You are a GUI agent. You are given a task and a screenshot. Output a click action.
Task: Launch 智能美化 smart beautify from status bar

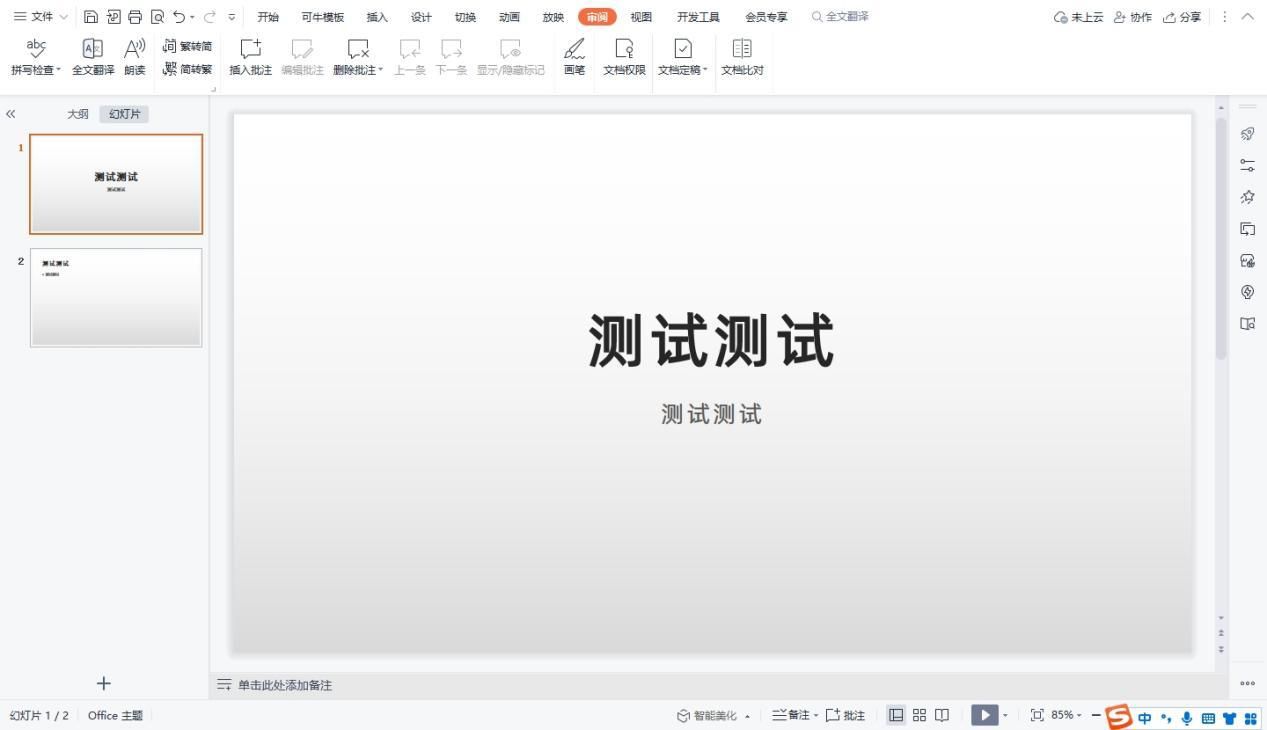(x=712, y=715)
